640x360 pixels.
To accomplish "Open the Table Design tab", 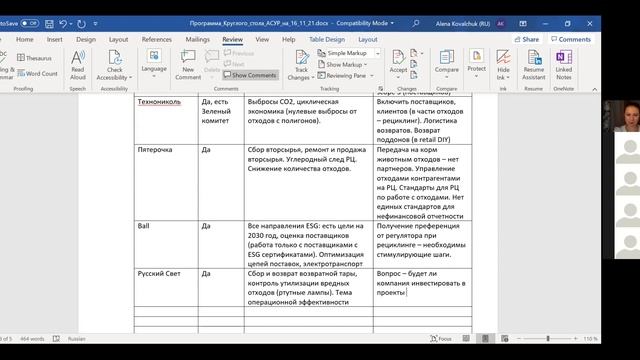I will point(327,40).
